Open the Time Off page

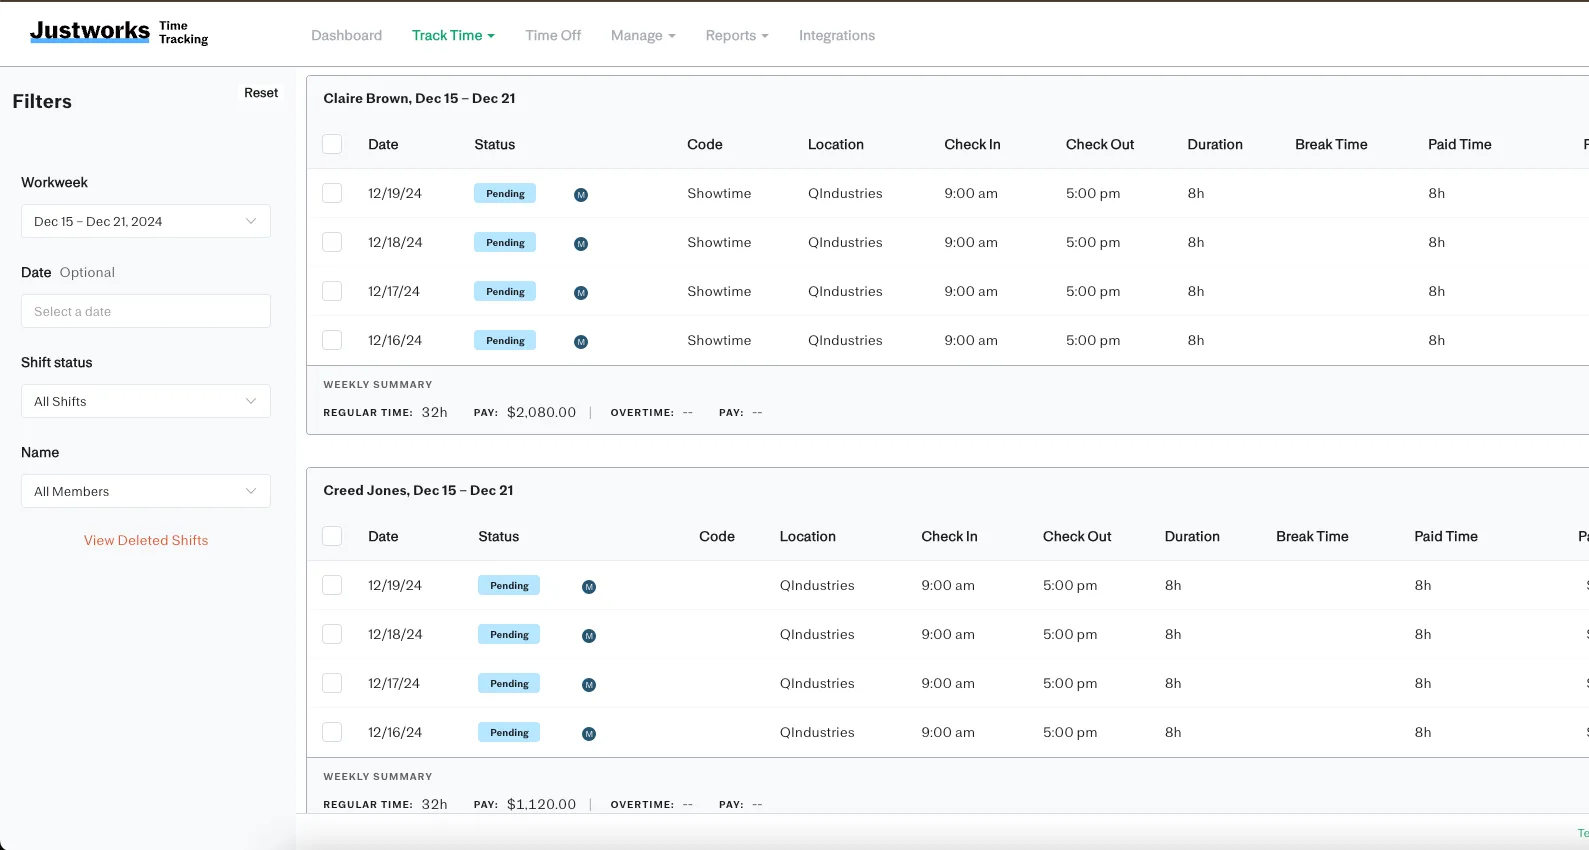pyautogui.click(x=553, y=35)
